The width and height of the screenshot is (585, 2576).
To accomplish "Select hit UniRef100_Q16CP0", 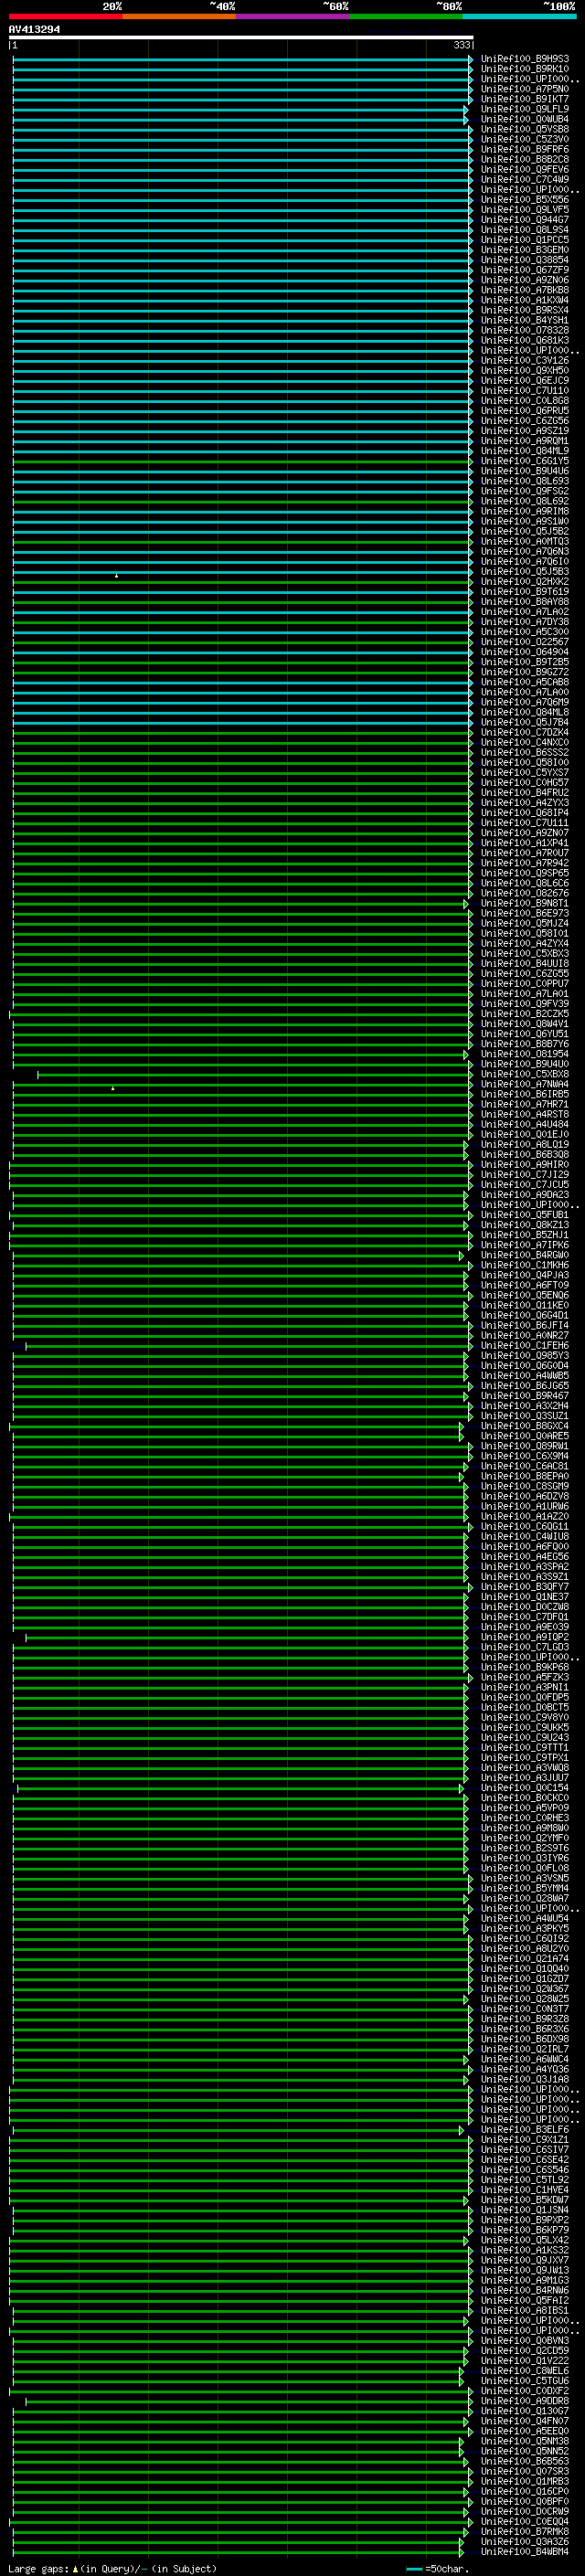I will [x=525, y=2491].
